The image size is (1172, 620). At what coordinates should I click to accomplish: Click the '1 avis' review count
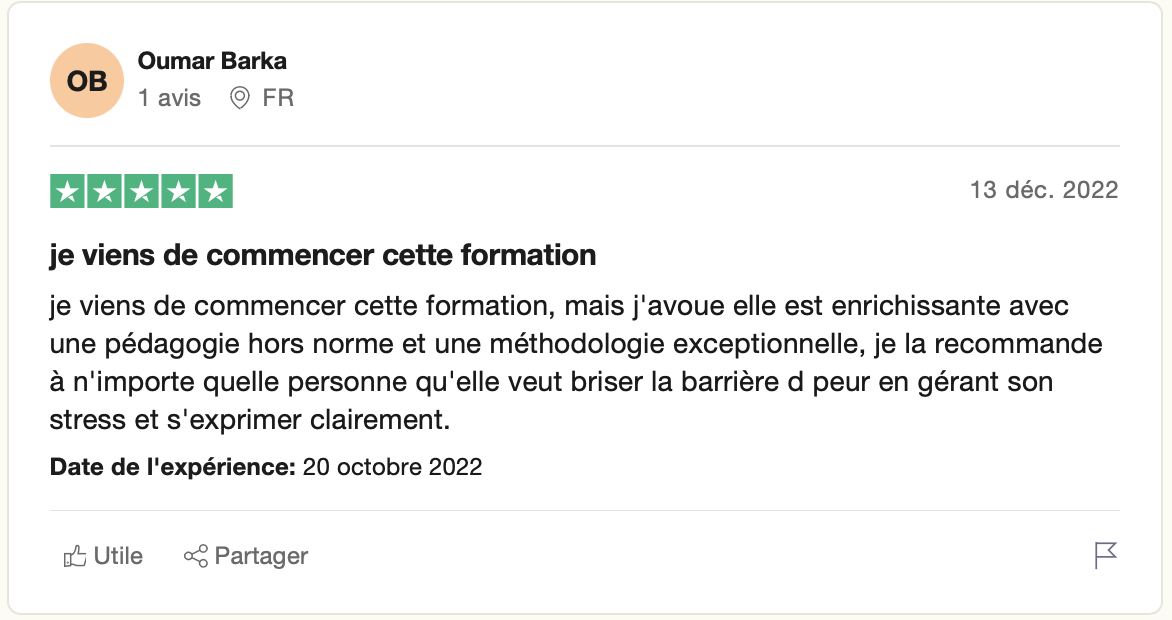170,98
